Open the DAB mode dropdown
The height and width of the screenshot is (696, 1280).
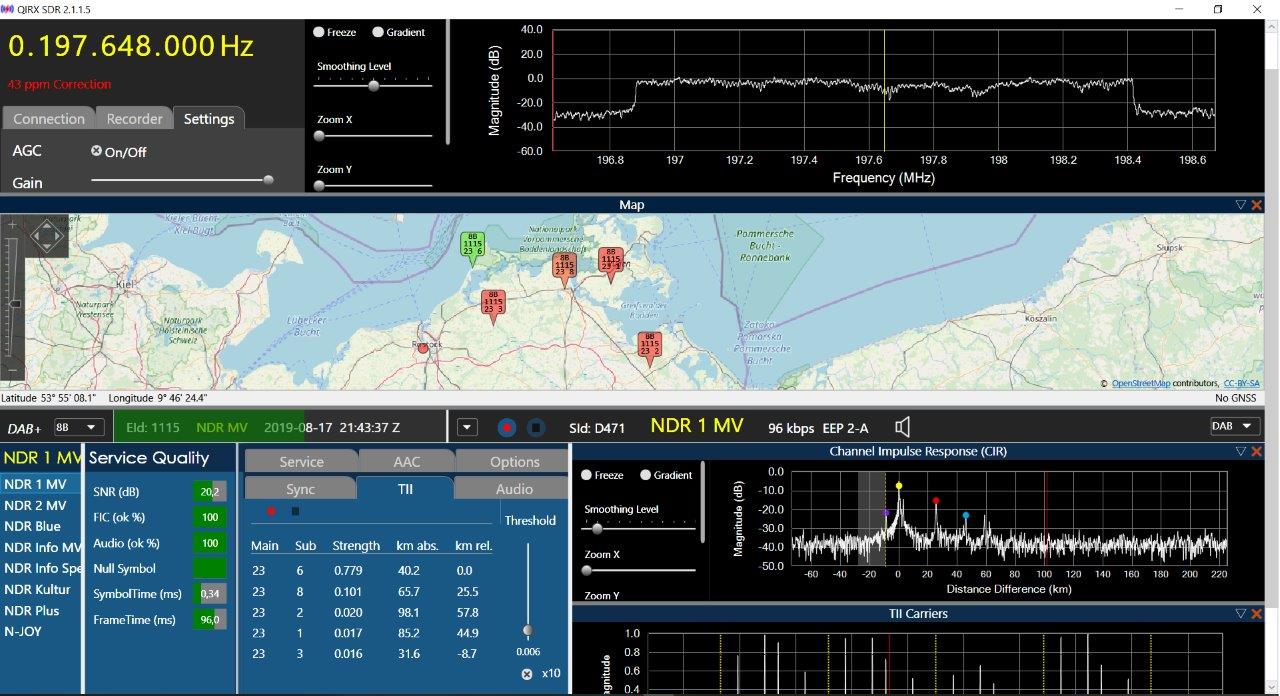pyautogui.click(x=1234, y=427)
